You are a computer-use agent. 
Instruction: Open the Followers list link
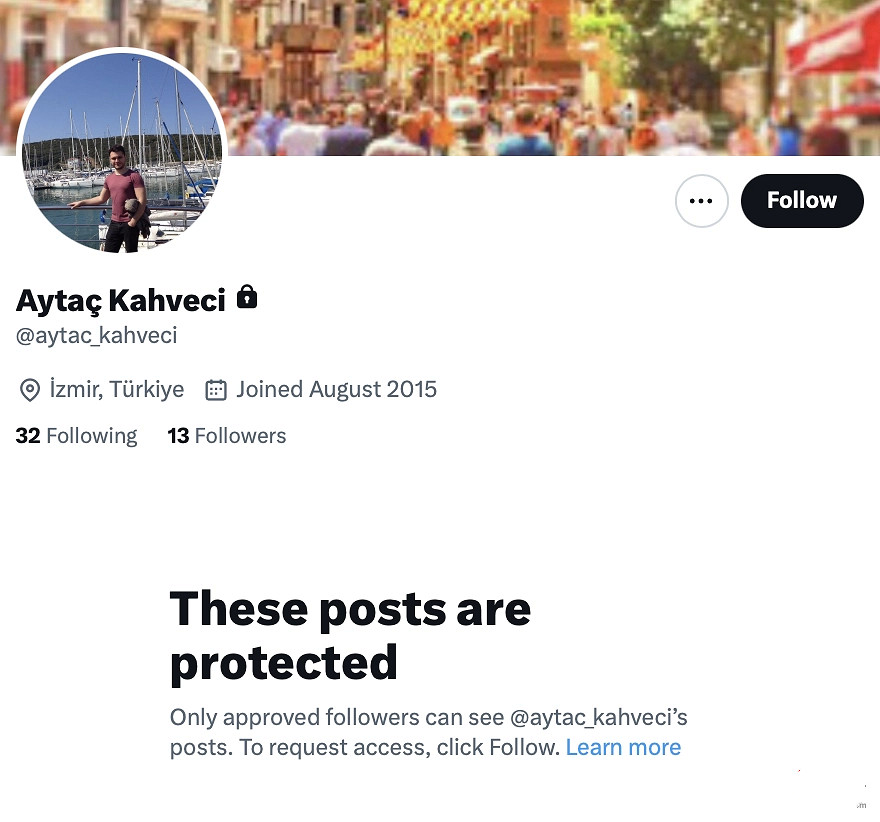click(x=240, y=436)
